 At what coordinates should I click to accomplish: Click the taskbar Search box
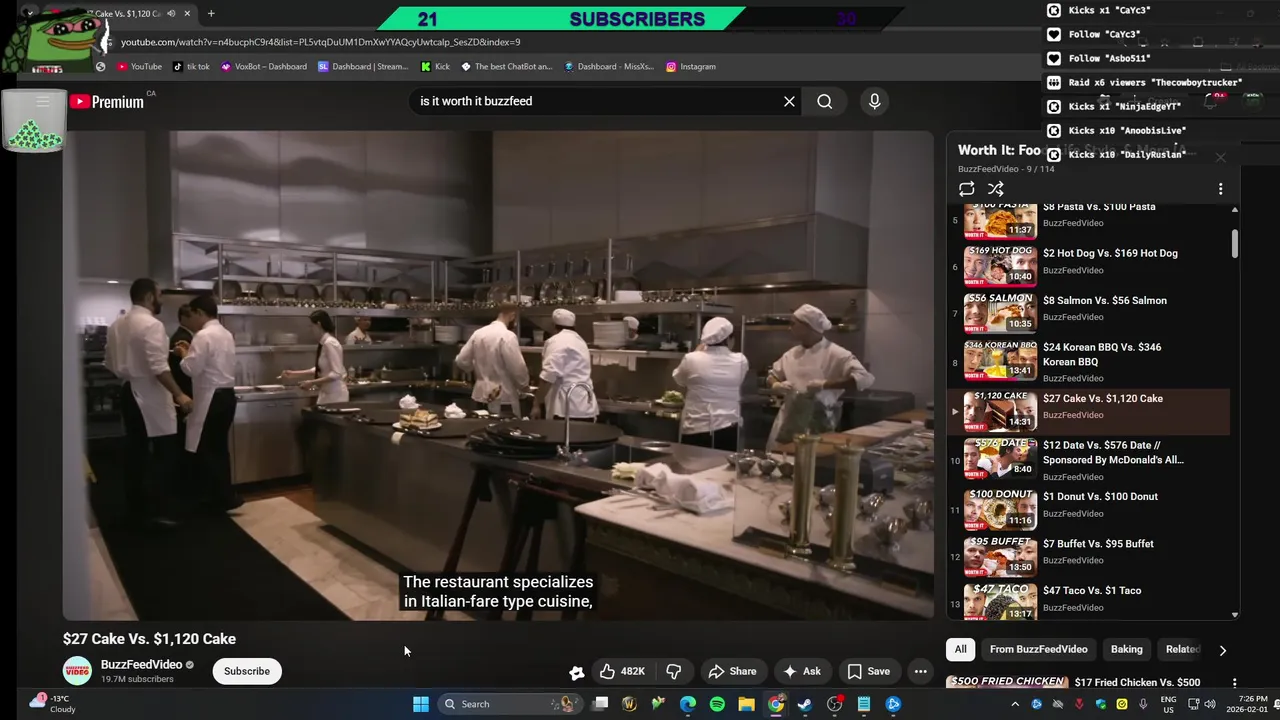click(510, 704)
